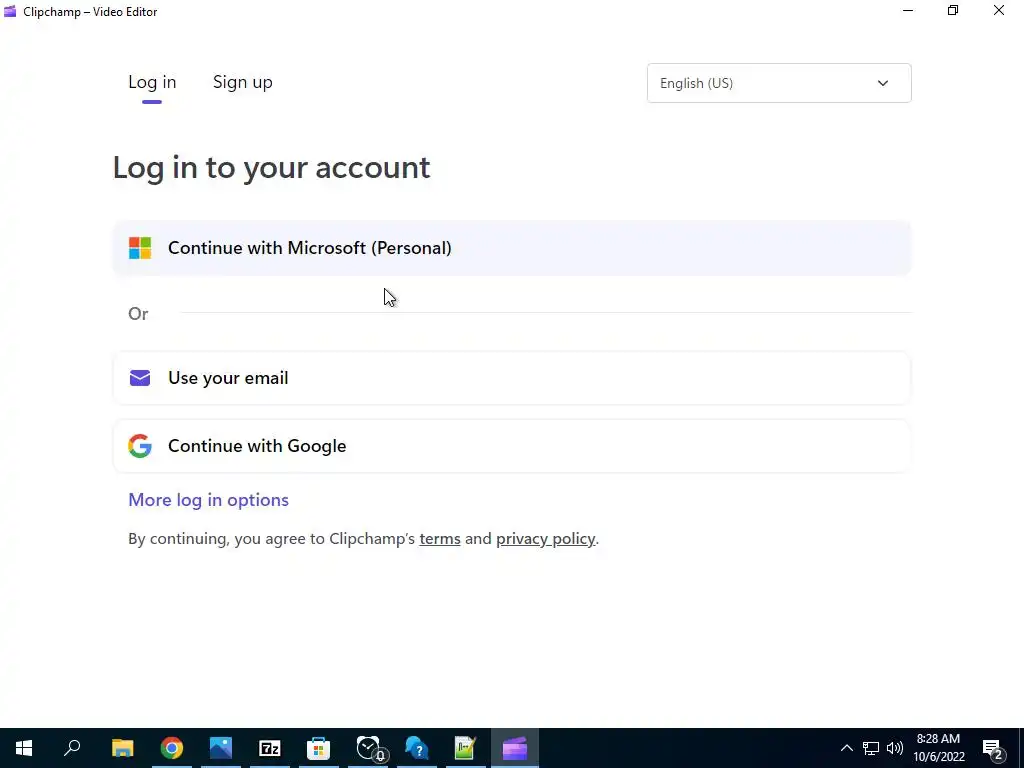Restore down the Clipchamp window

953,10
